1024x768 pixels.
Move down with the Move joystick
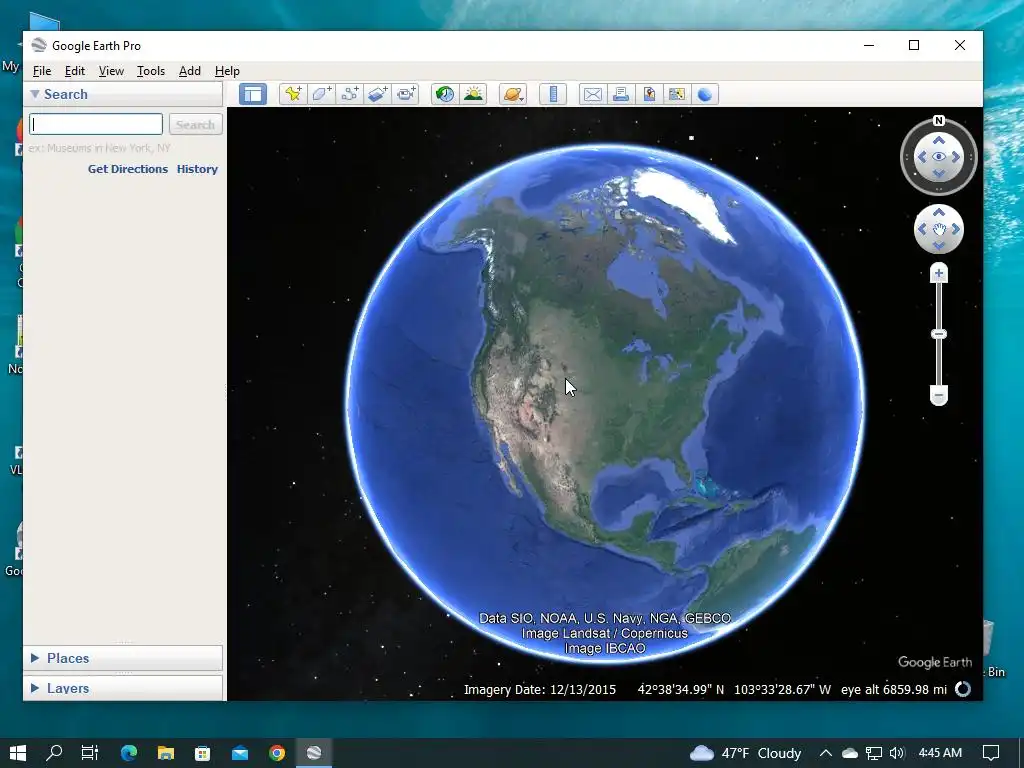coord(938,246)
